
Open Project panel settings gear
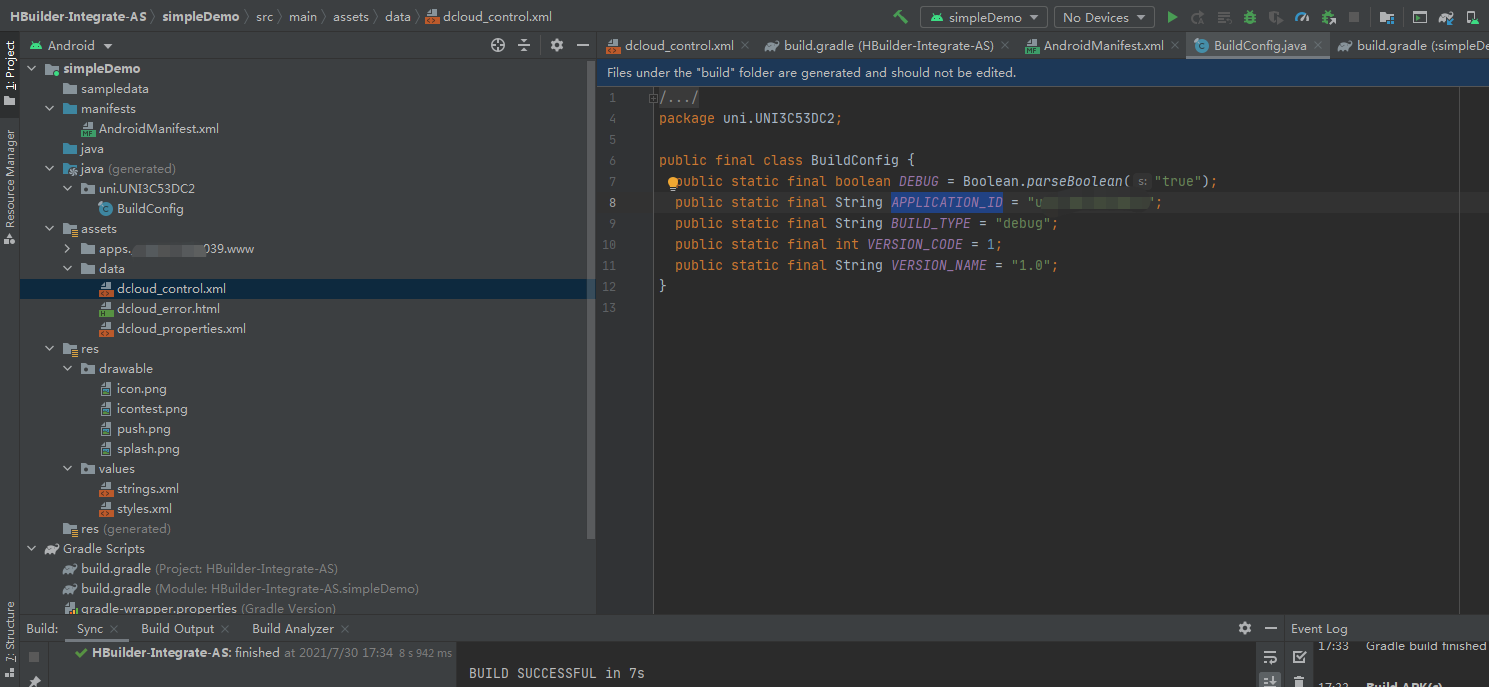coord(557,45)
